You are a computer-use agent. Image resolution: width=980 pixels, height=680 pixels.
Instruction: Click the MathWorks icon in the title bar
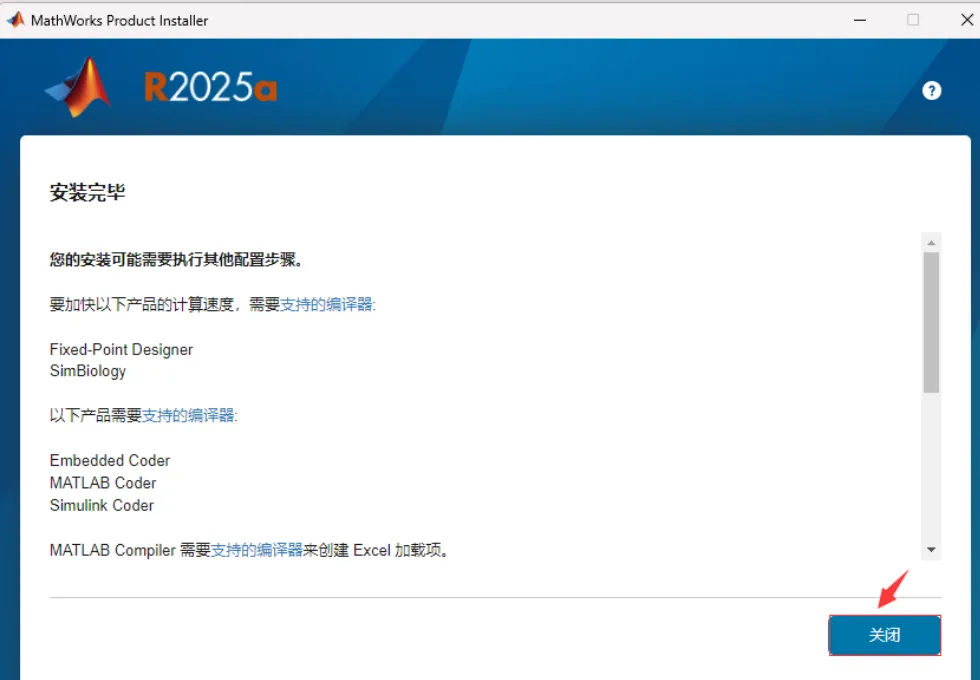(x=15, y=20)
